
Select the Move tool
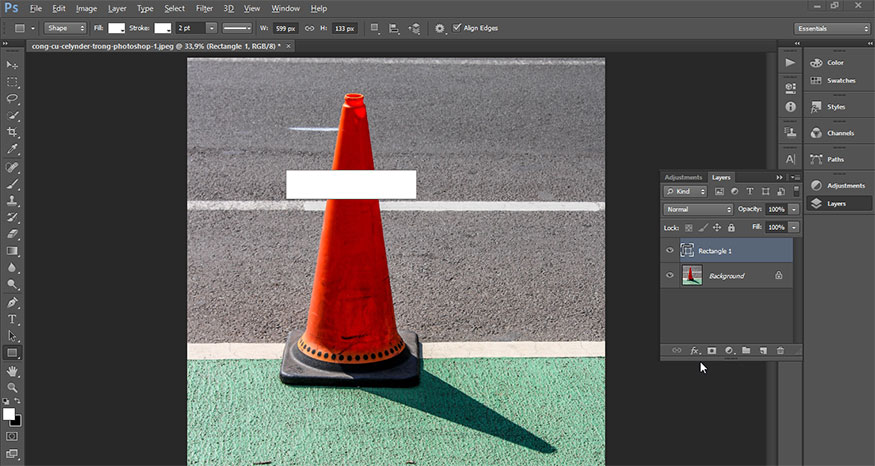point(13,65)
